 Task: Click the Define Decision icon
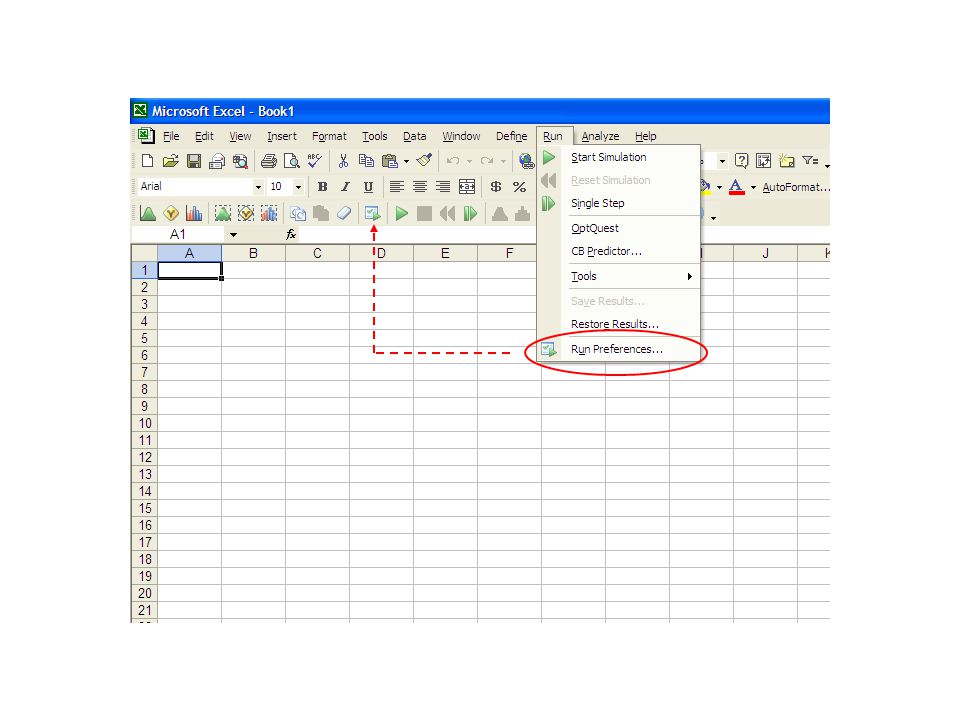pyautogui.click(x=171, y=213)
